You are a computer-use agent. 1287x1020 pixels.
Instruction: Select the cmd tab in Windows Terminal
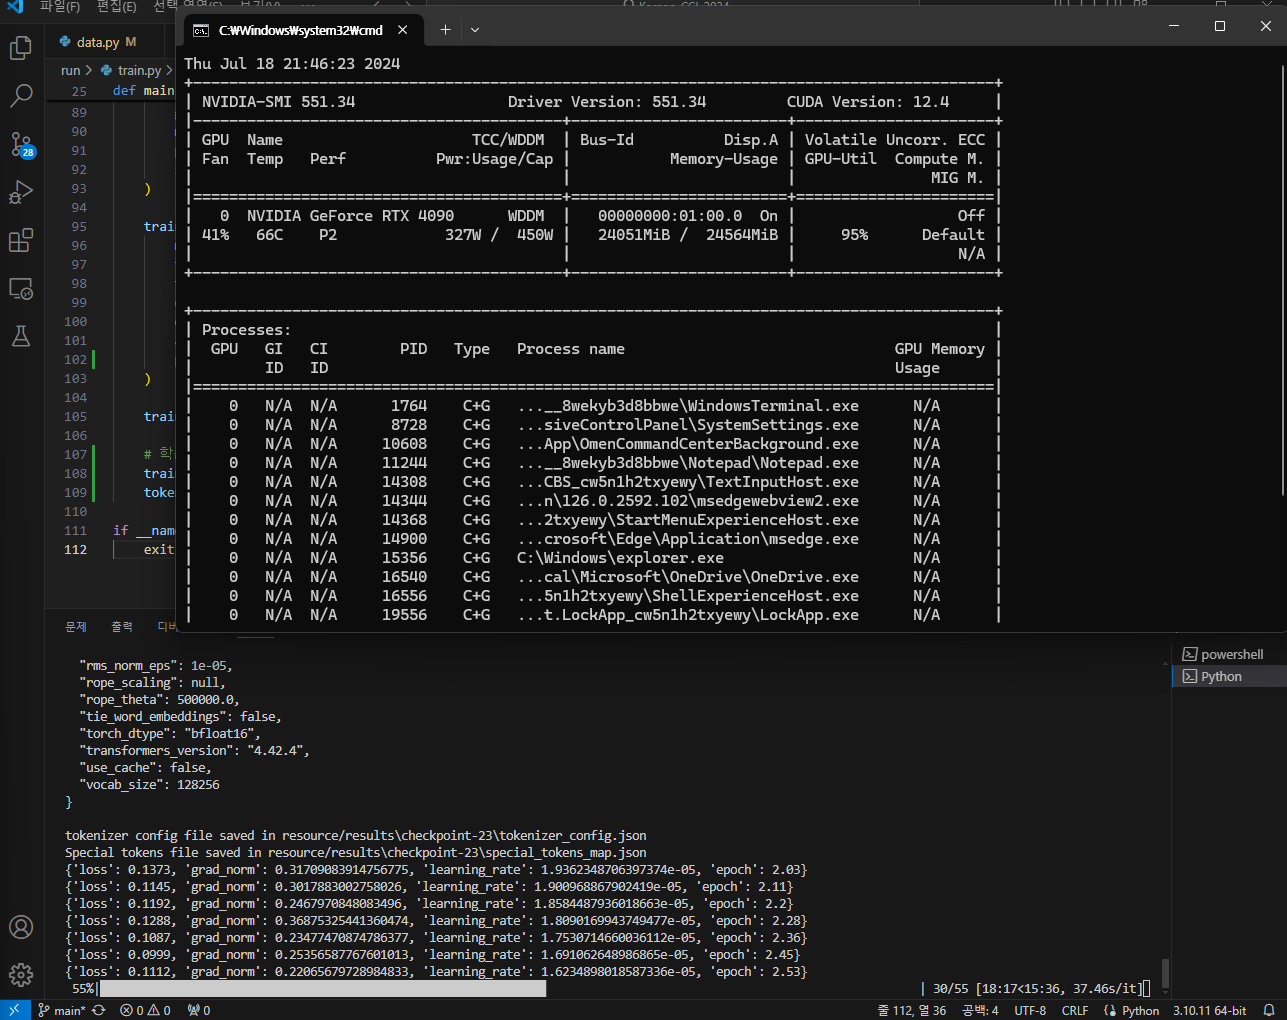pyautogui.click(x=300, y=30)
